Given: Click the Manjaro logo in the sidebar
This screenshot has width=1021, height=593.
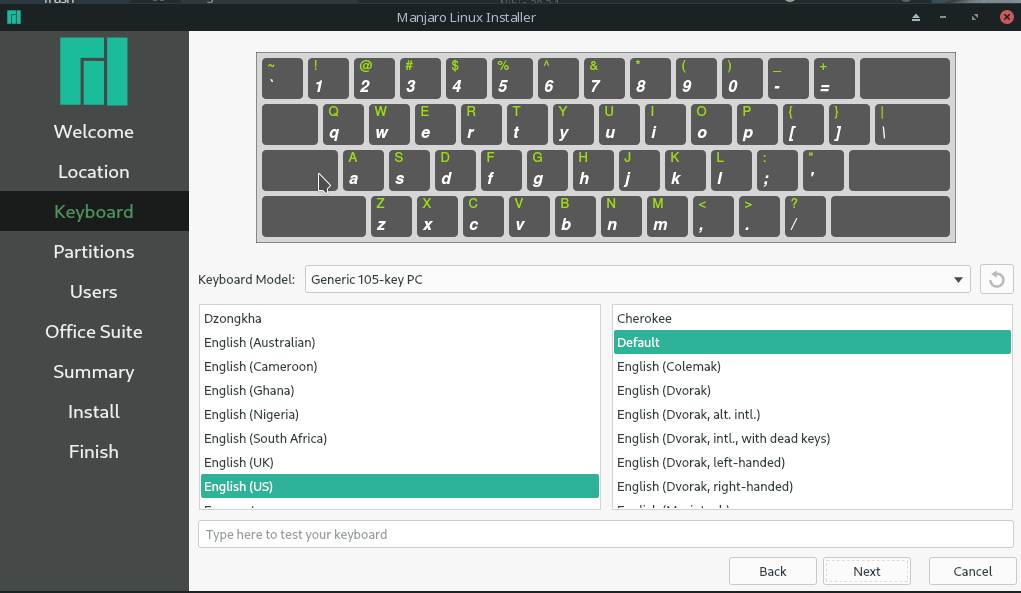Looking at the screenshot, I should click(x=93, y=72).
